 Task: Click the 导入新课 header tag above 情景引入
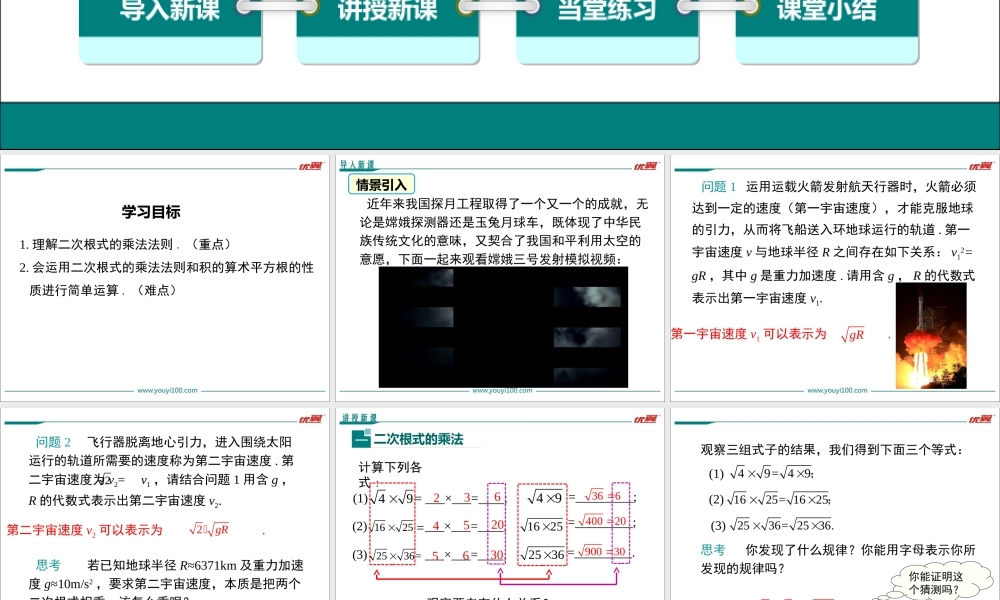tap(357, 164)
